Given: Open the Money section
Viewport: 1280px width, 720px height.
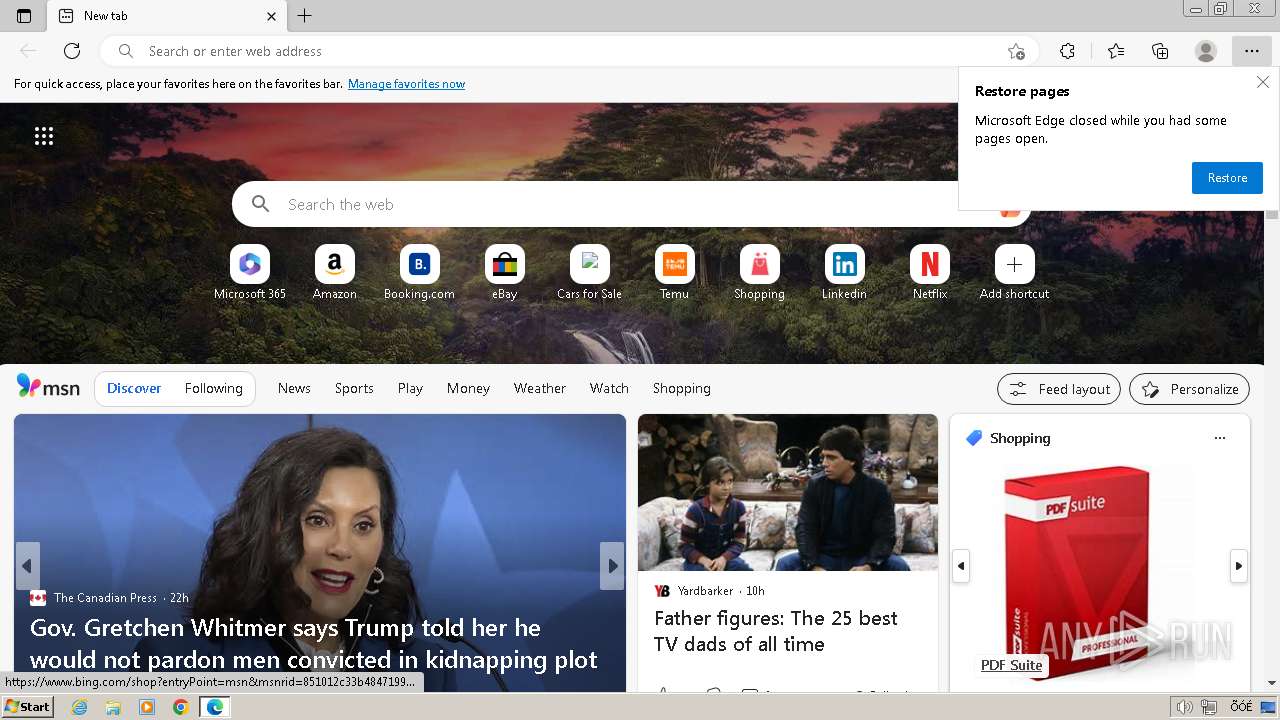Looking at the screenshot, I should (x=468, y=388).
